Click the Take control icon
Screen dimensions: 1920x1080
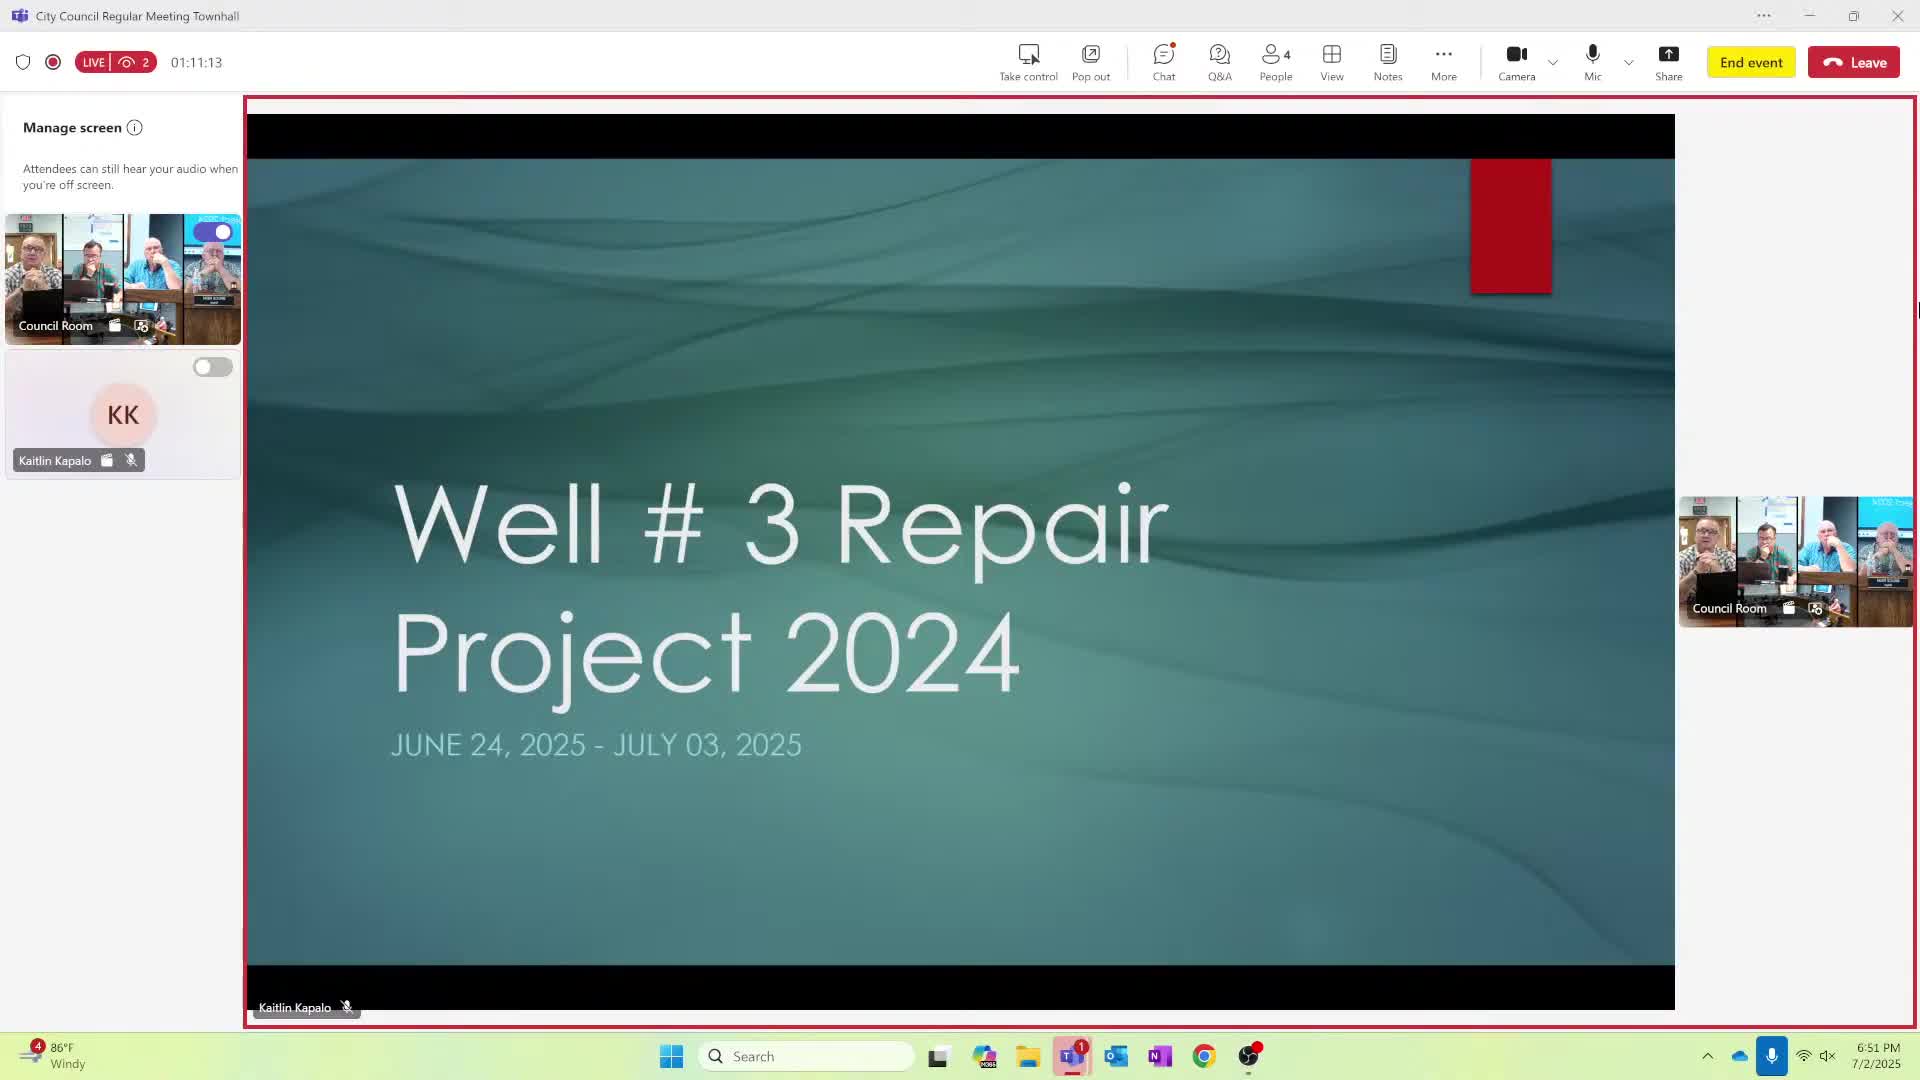pos(1028,62)
